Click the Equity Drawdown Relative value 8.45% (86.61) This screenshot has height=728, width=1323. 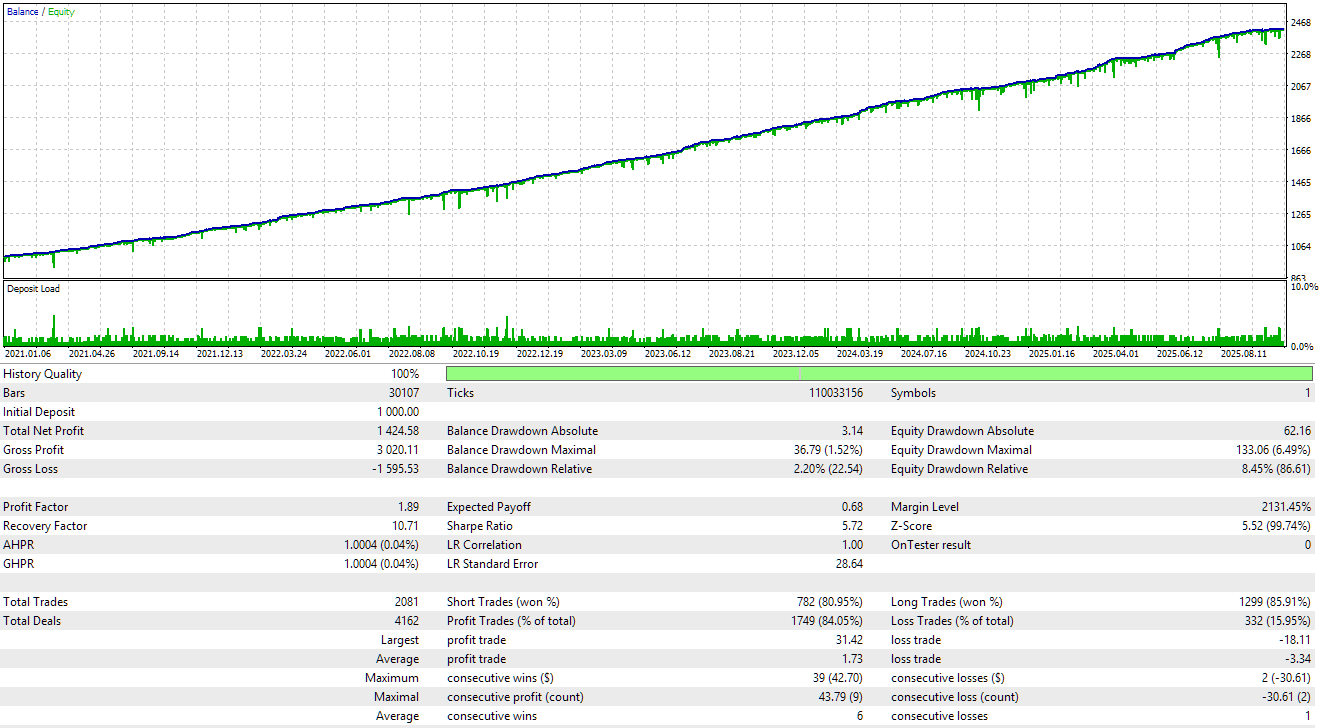pyautogui.click(x=1277, y=469)
